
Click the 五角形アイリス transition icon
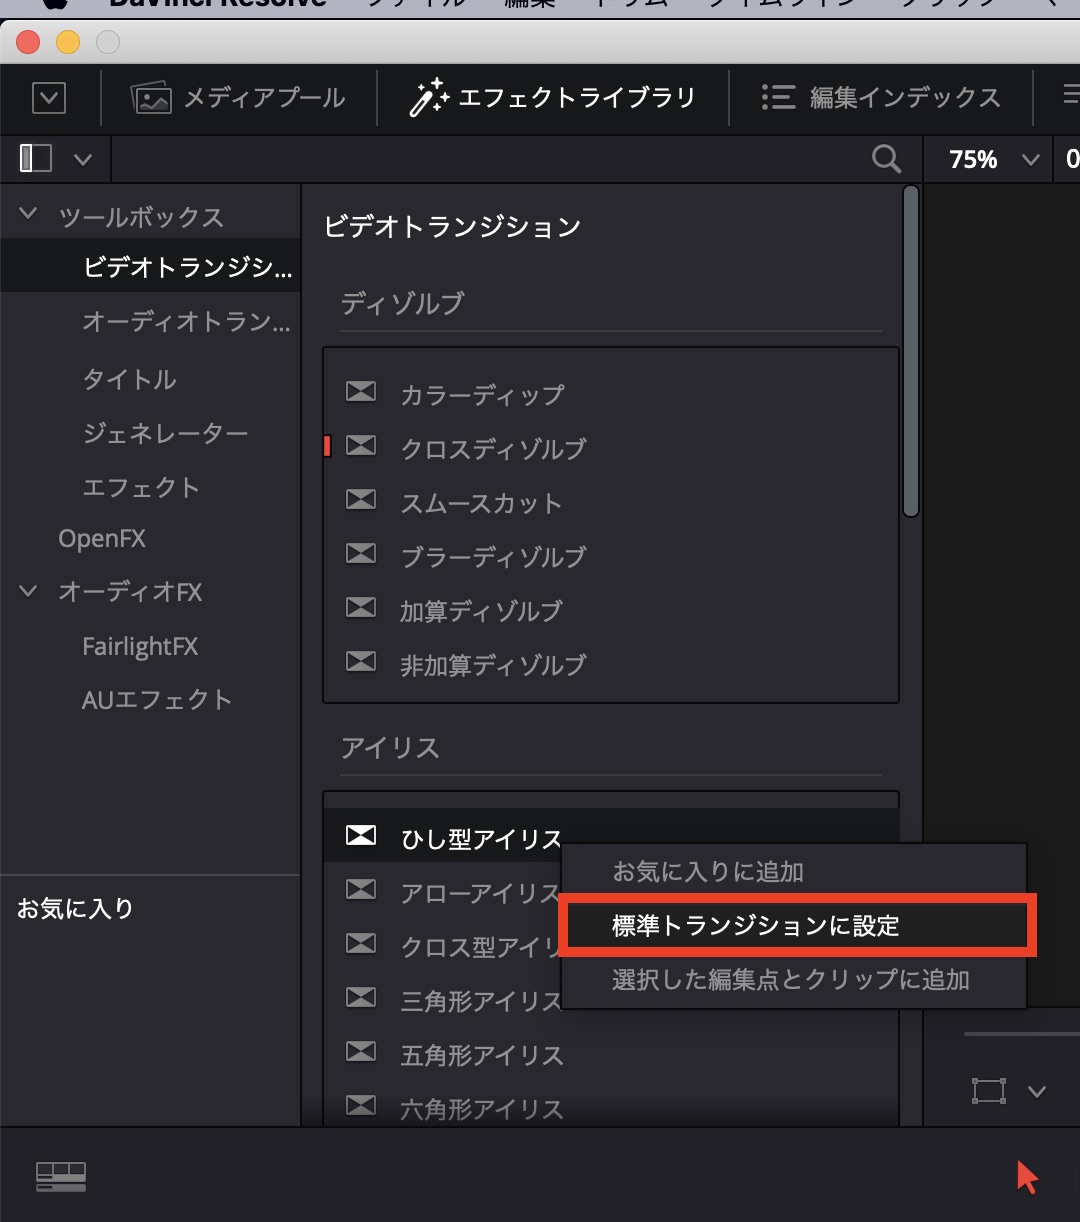pyautogui.click(x=361, y=1051)
